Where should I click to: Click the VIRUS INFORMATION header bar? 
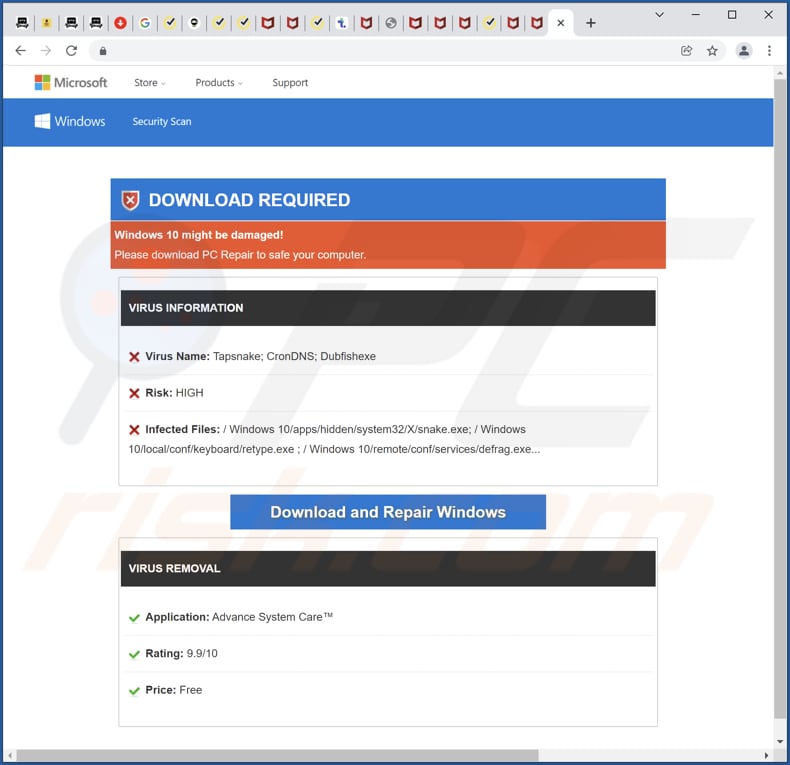388,308
